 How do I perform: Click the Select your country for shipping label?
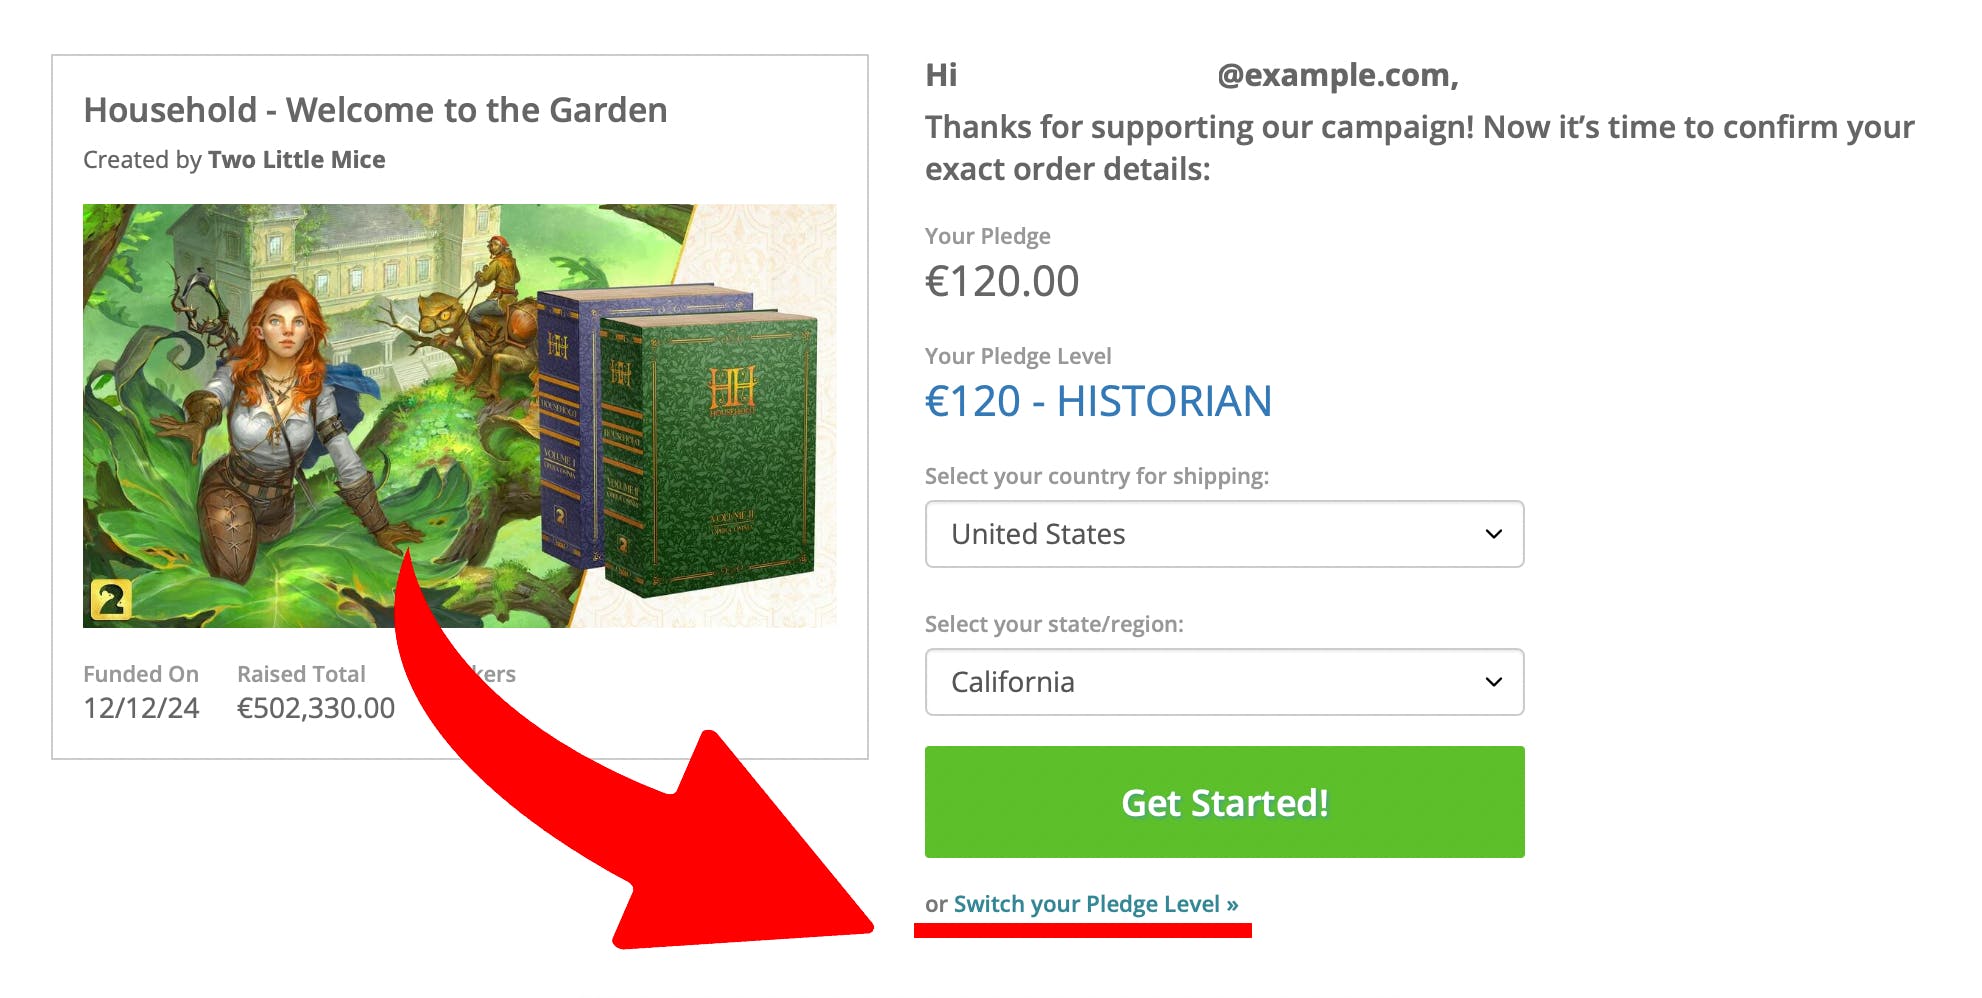coord(1096,476)
